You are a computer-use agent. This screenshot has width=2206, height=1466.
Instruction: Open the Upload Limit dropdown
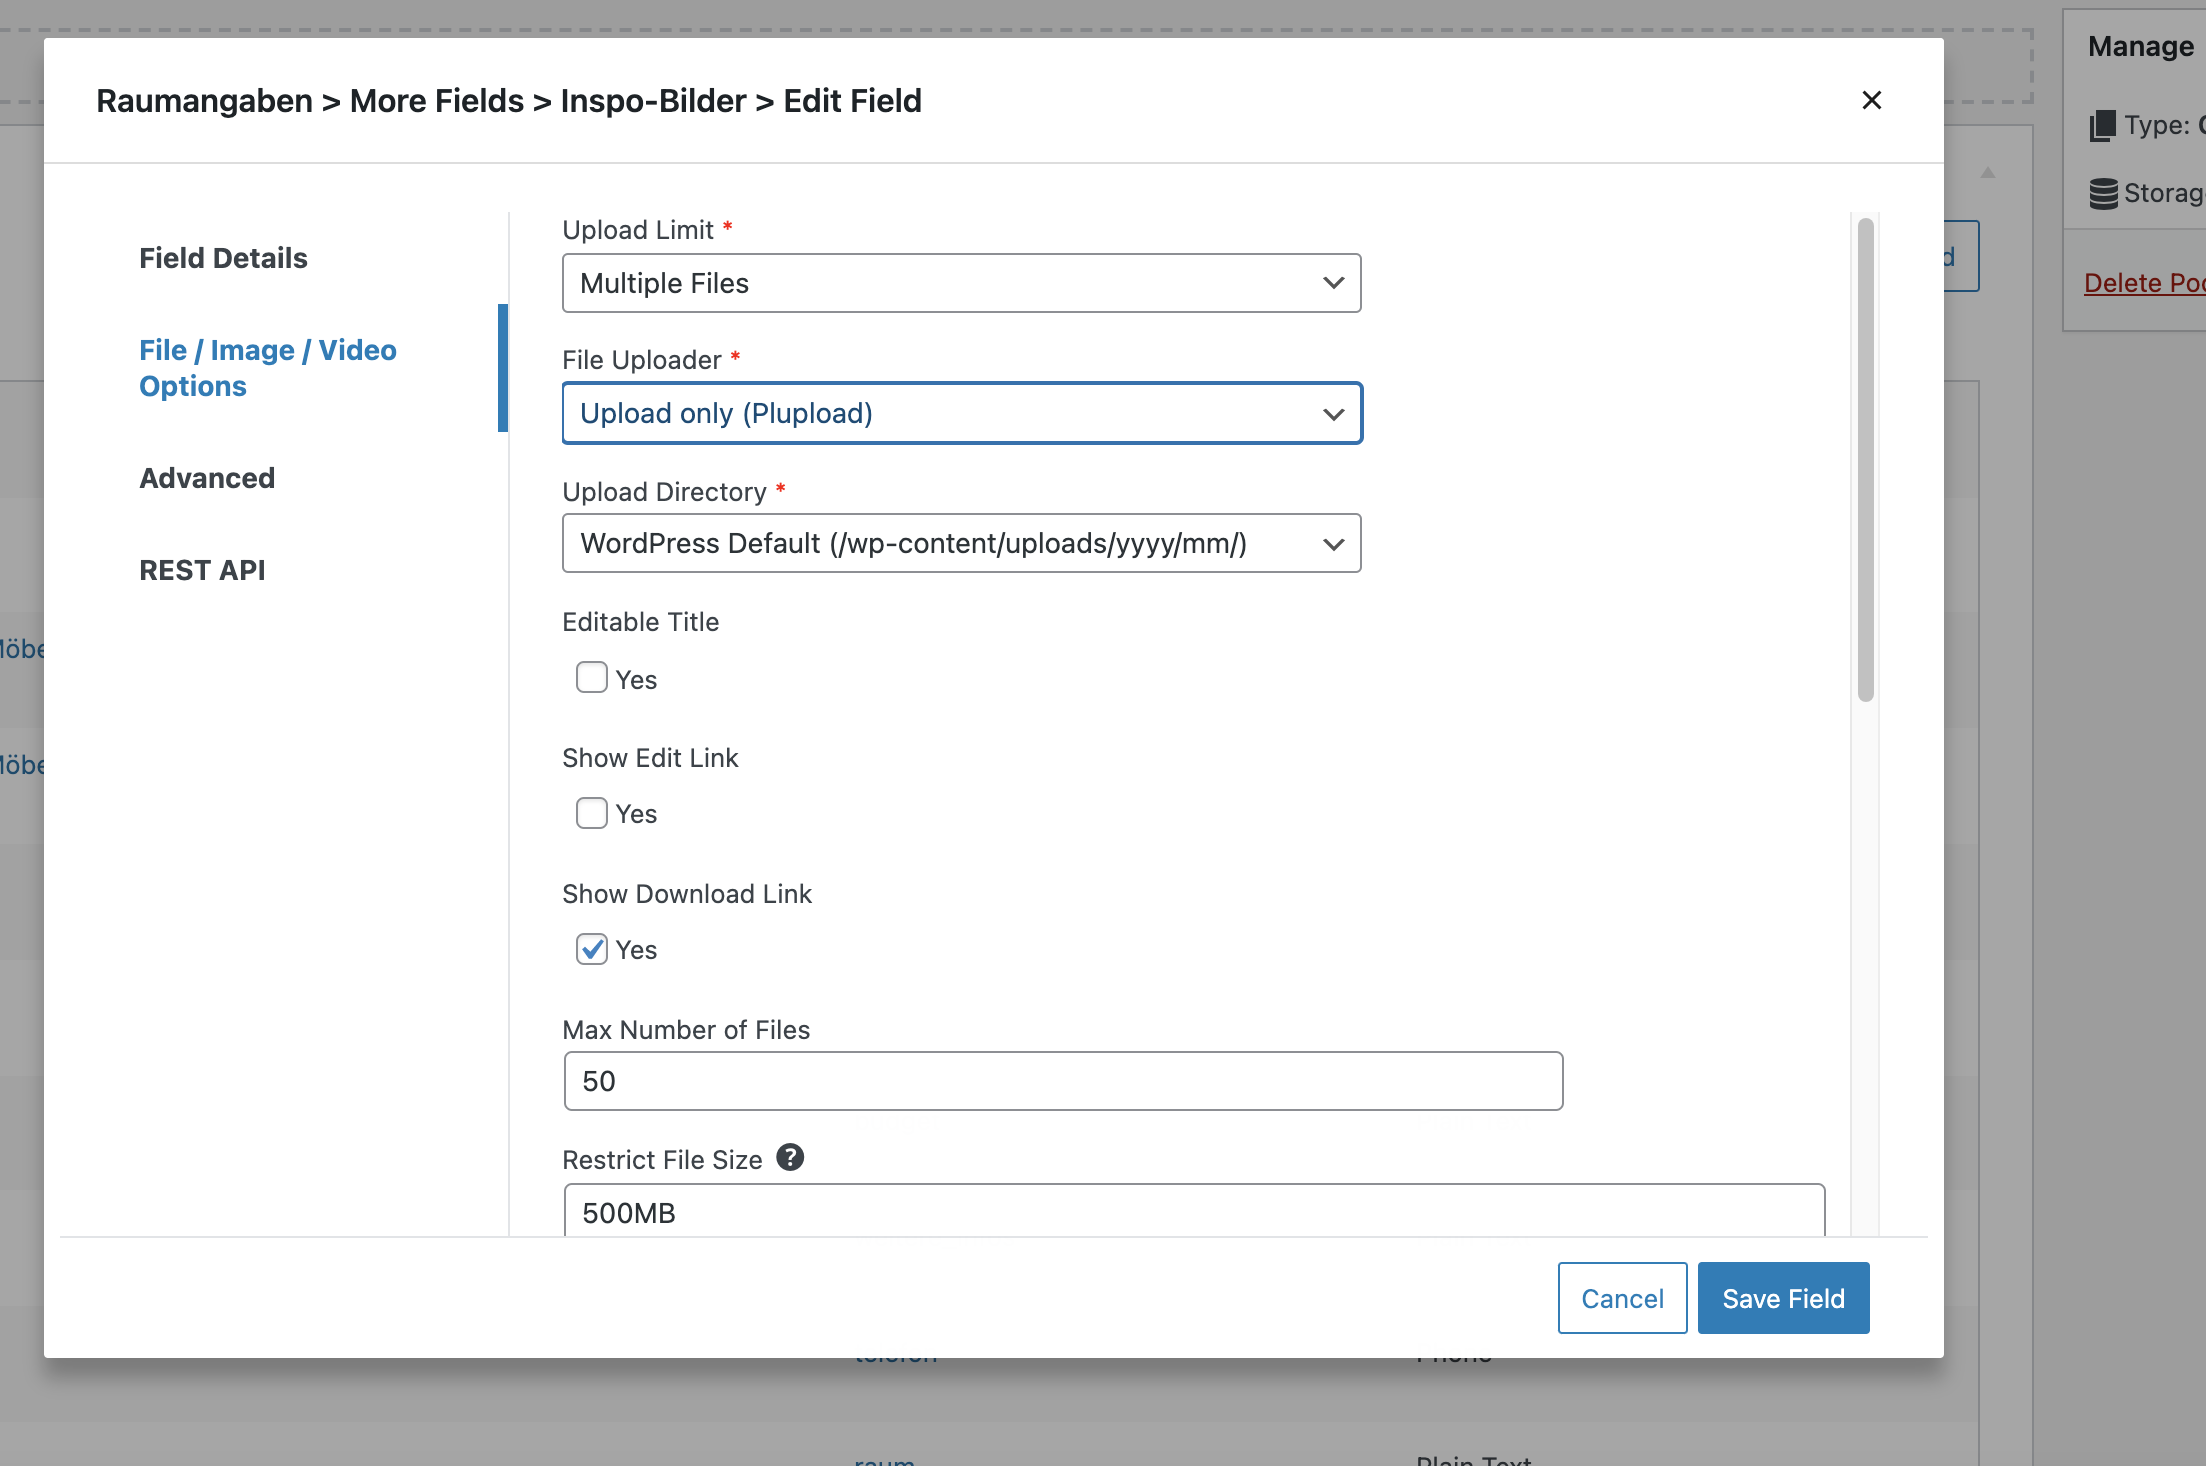[x=961, y=283]
